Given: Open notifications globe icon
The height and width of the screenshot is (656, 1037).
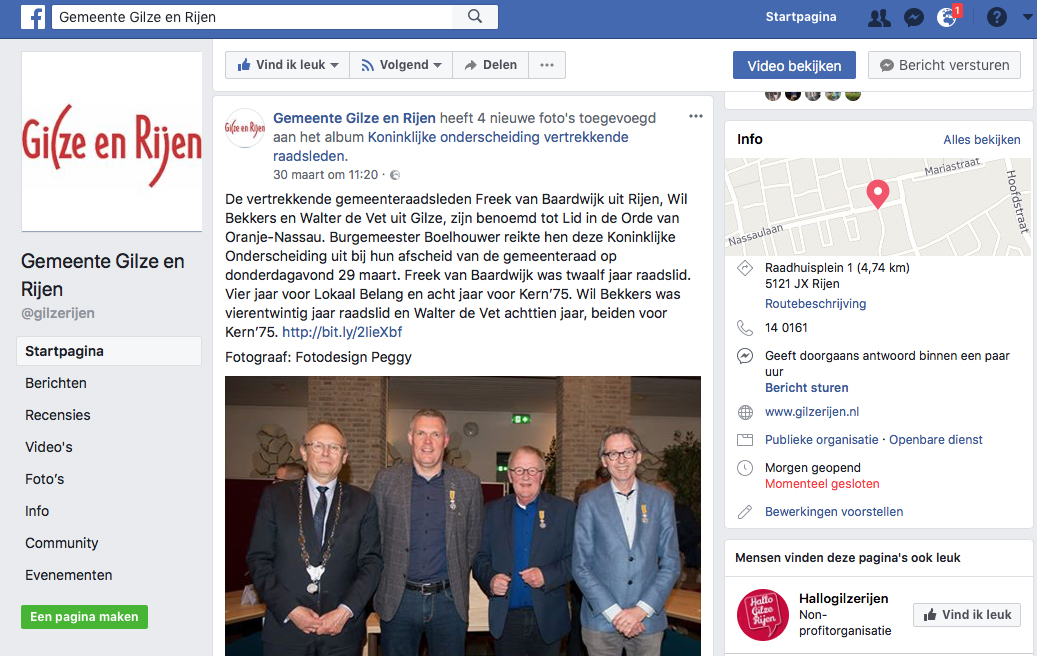Looking at the screenshot, I should tap(947, 17).
